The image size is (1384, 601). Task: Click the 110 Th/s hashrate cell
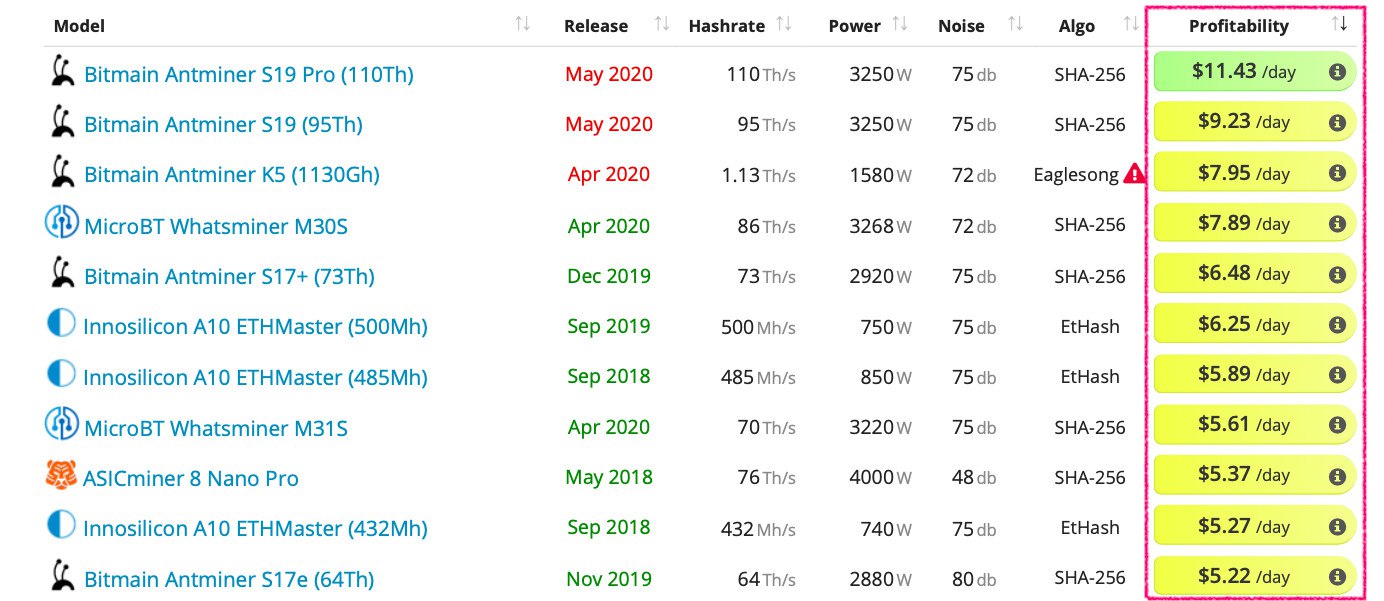761,74
